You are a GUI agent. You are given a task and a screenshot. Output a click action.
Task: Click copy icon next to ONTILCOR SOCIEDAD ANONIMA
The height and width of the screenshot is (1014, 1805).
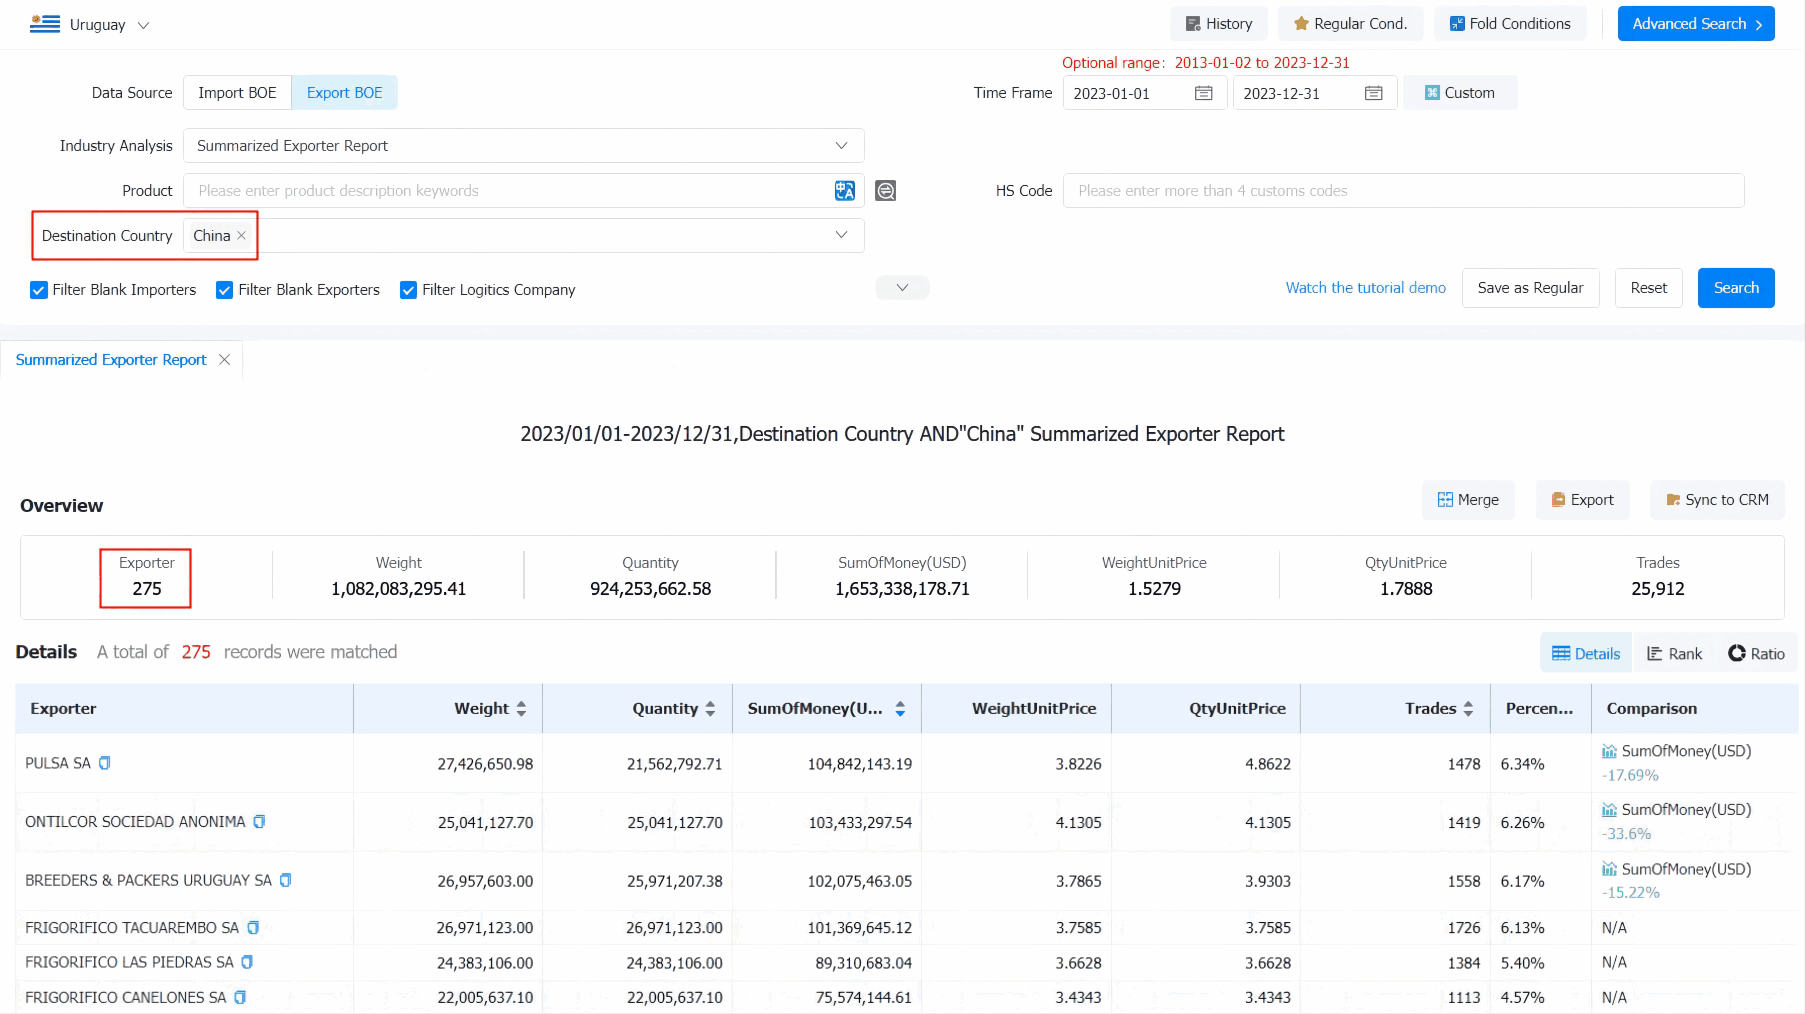[x=260, y=822]
